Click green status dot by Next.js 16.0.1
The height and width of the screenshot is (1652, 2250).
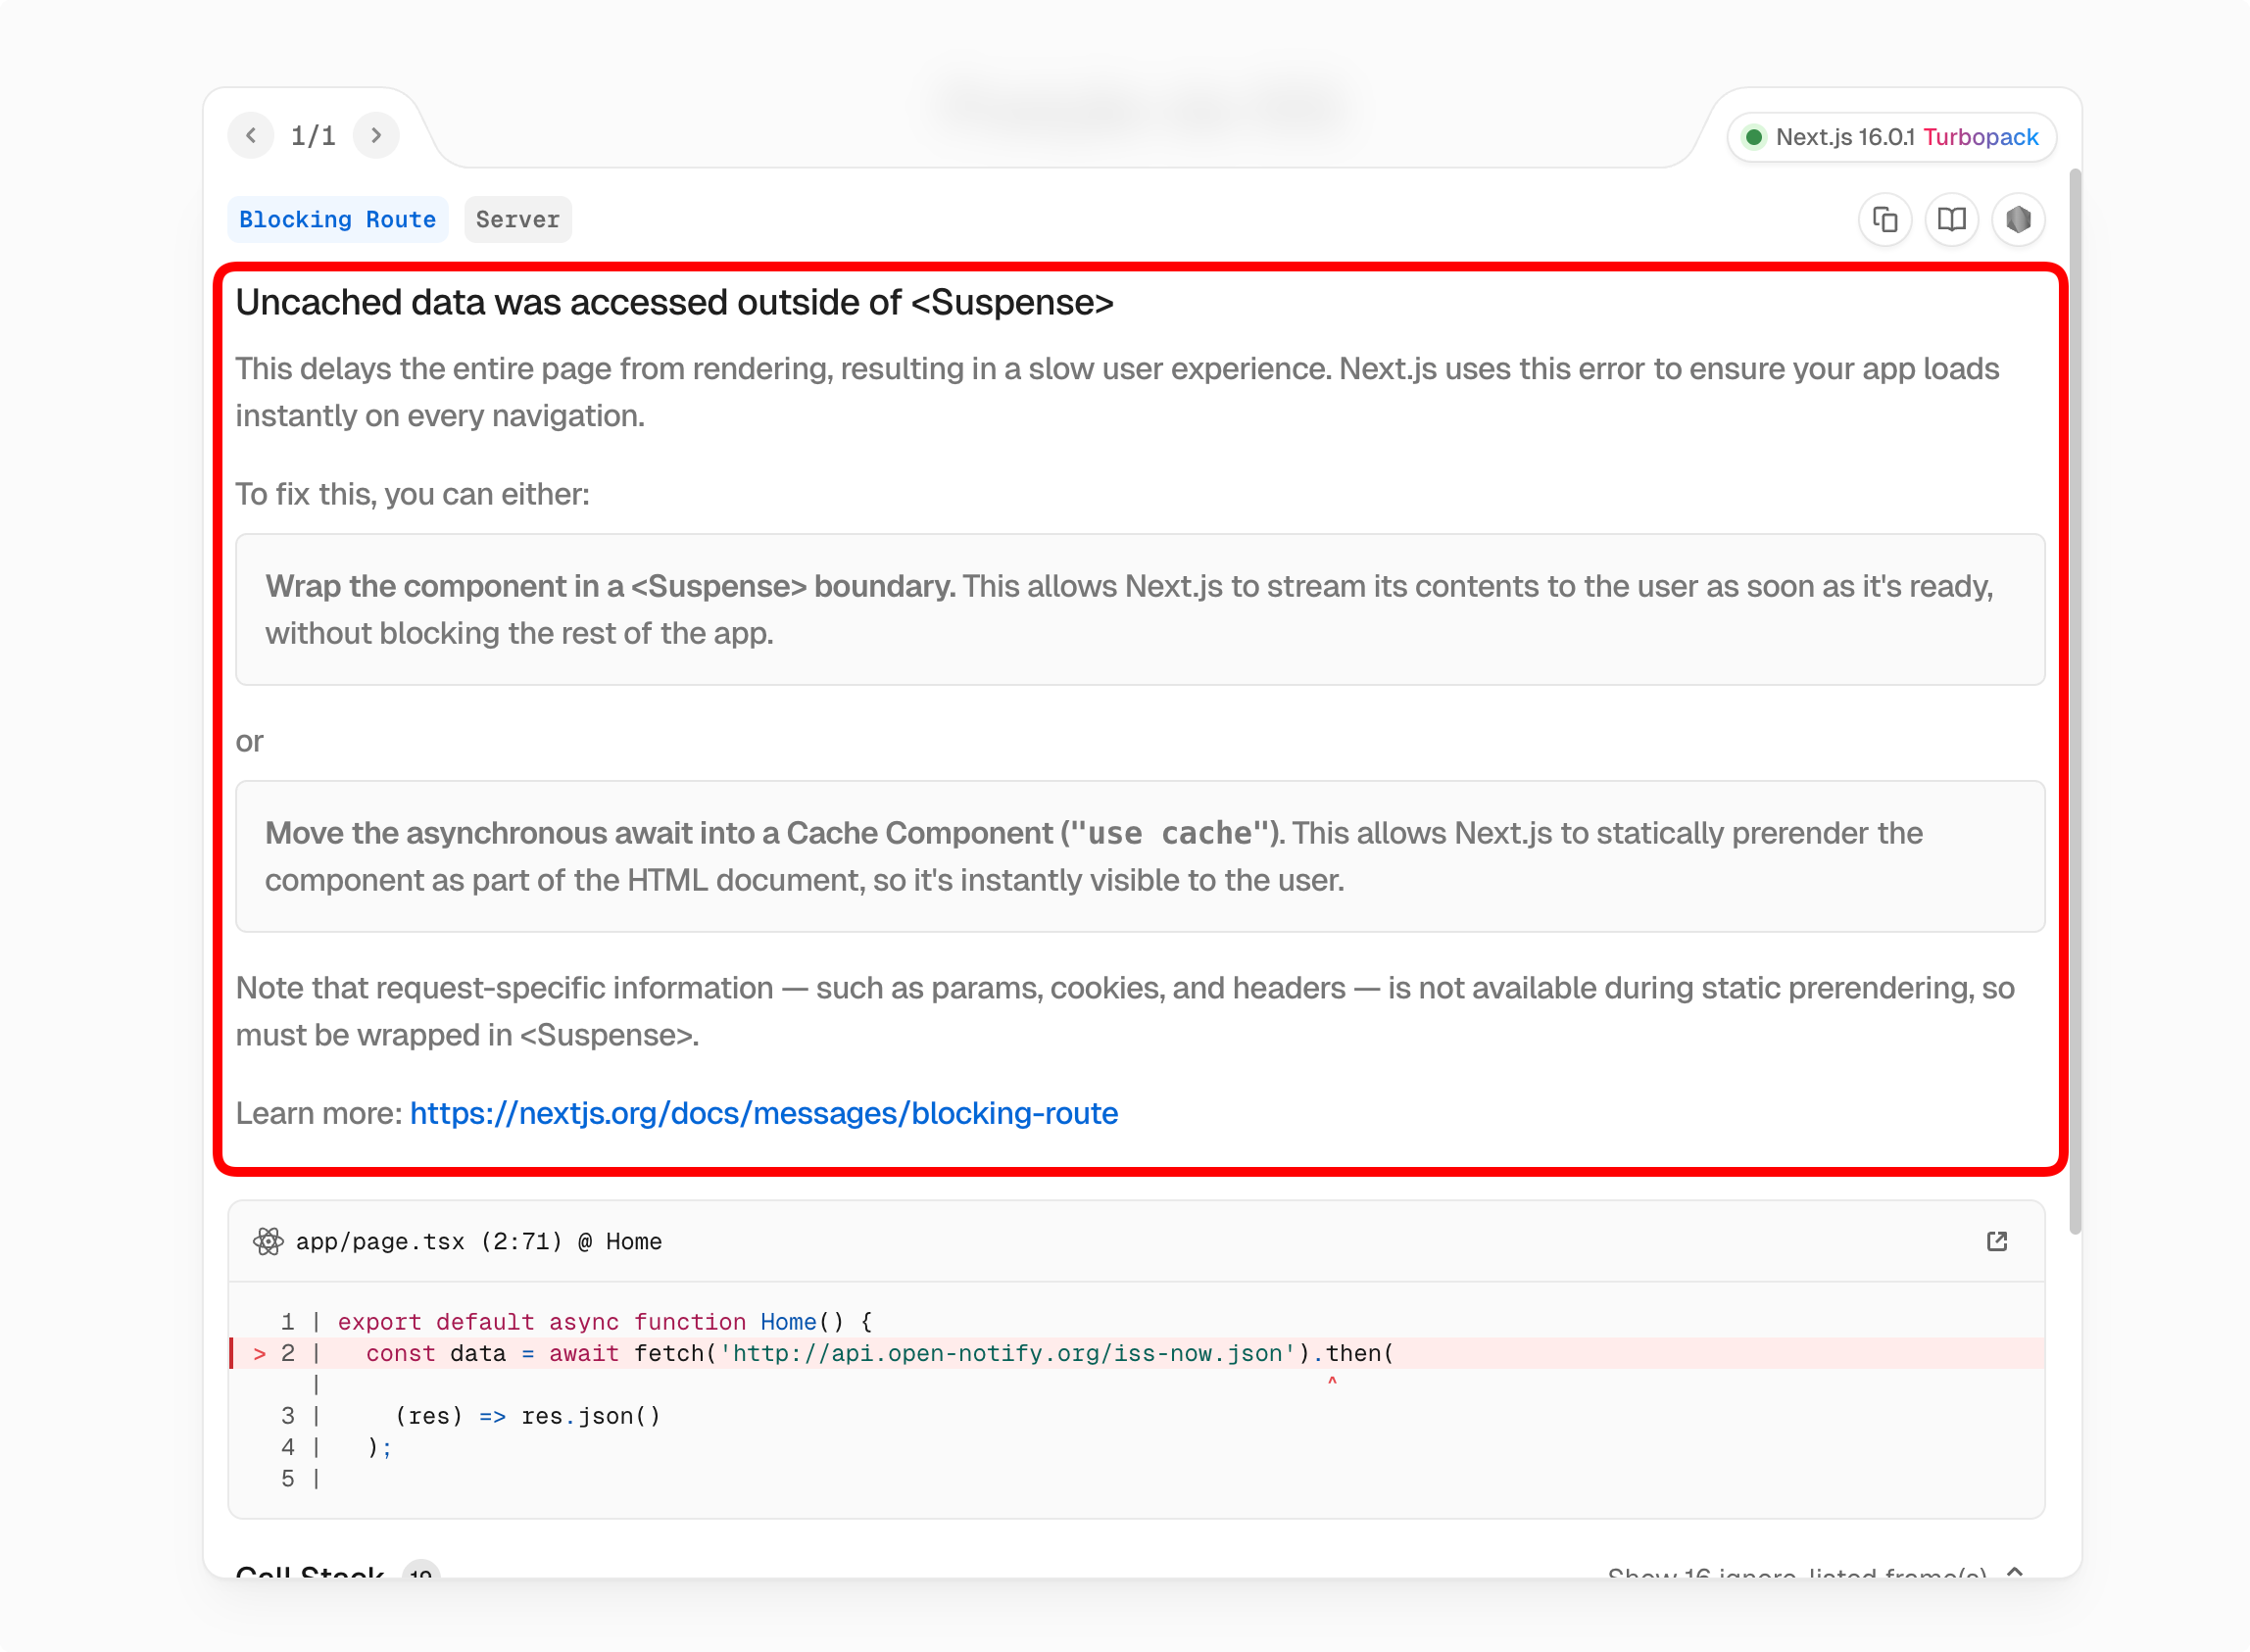1753,137
